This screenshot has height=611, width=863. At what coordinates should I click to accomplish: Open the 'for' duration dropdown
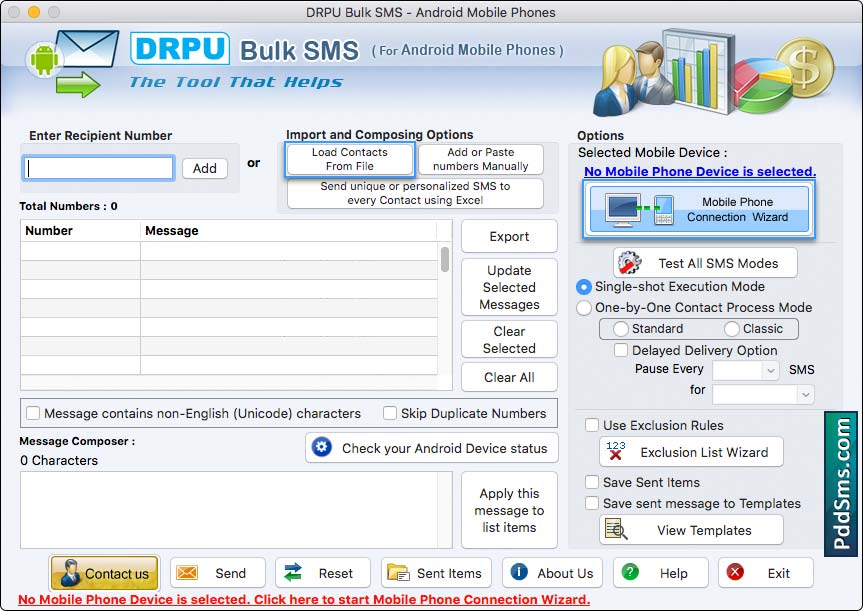763,394
